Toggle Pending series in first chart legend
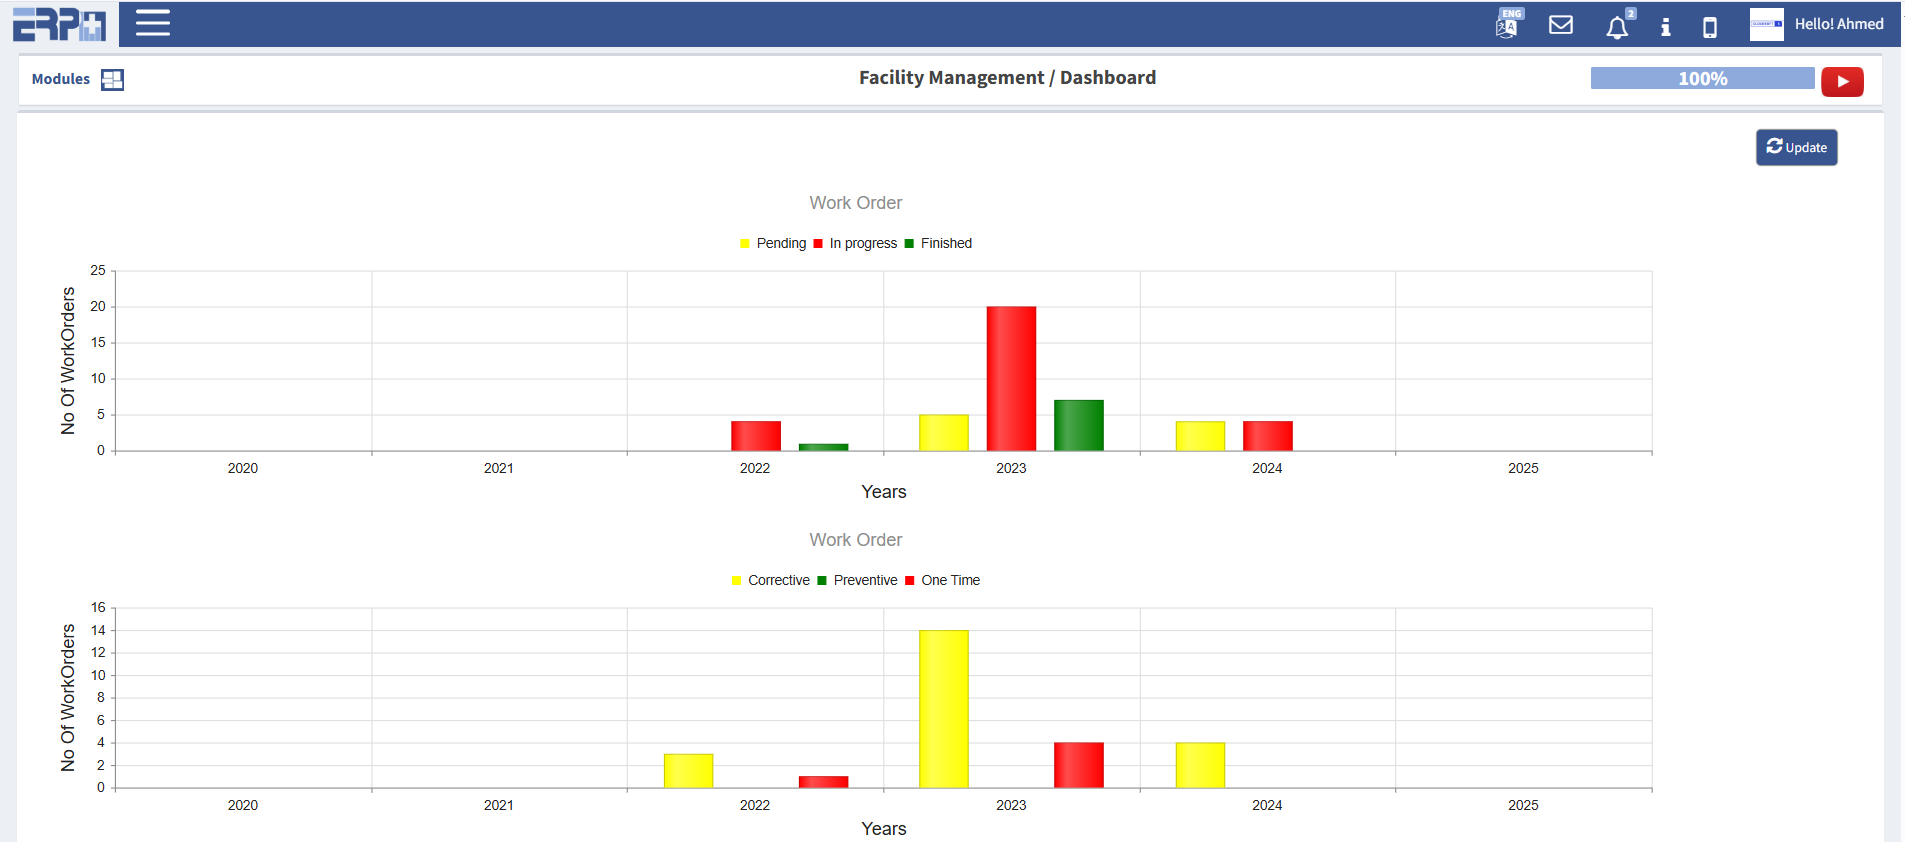 tap(773, 243)
